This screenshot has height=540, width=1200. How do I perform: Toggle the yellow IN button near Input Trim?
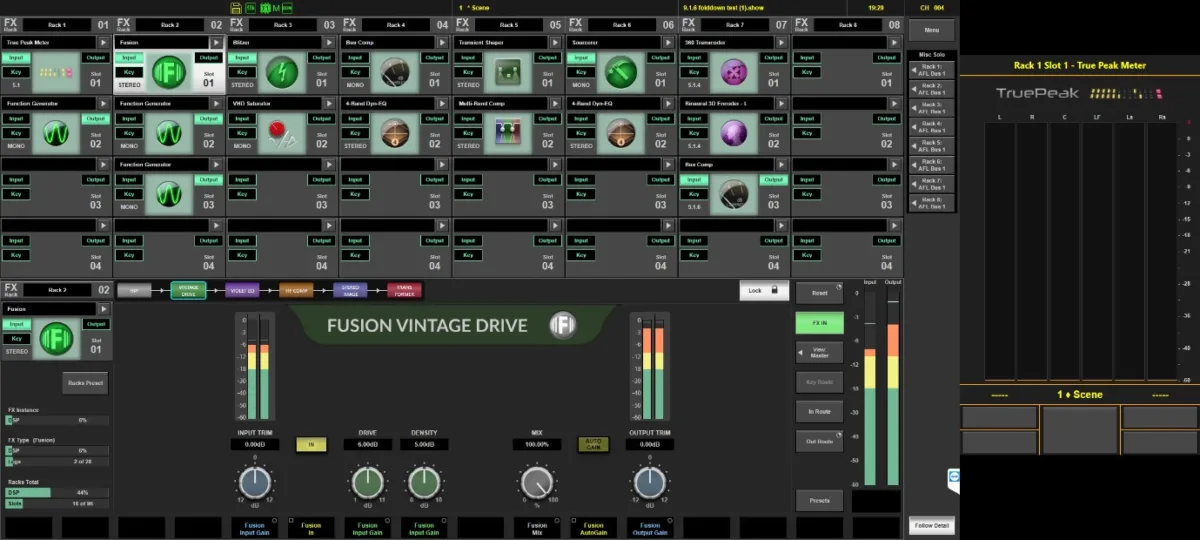coord(310,444)
